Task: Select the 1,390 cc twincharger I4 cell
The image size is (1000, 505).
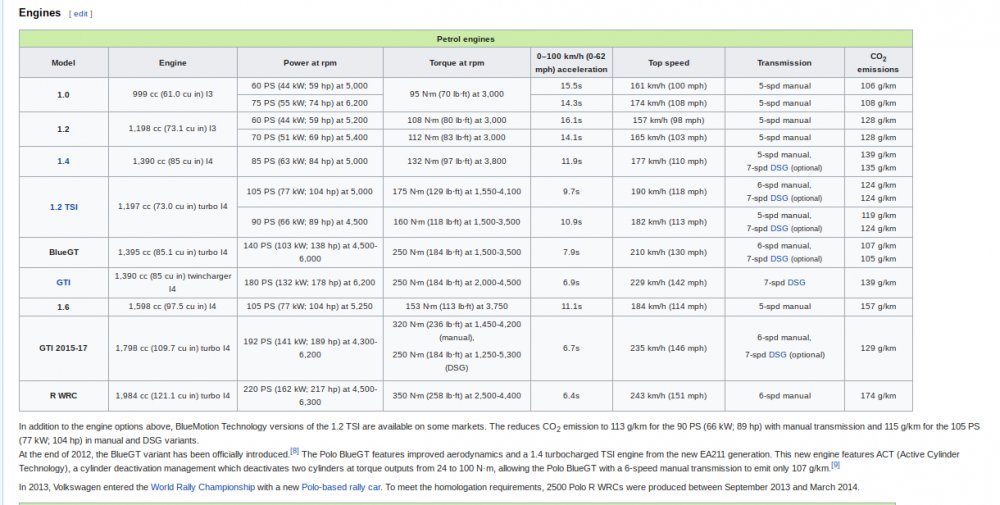Action: coord(172,282)
